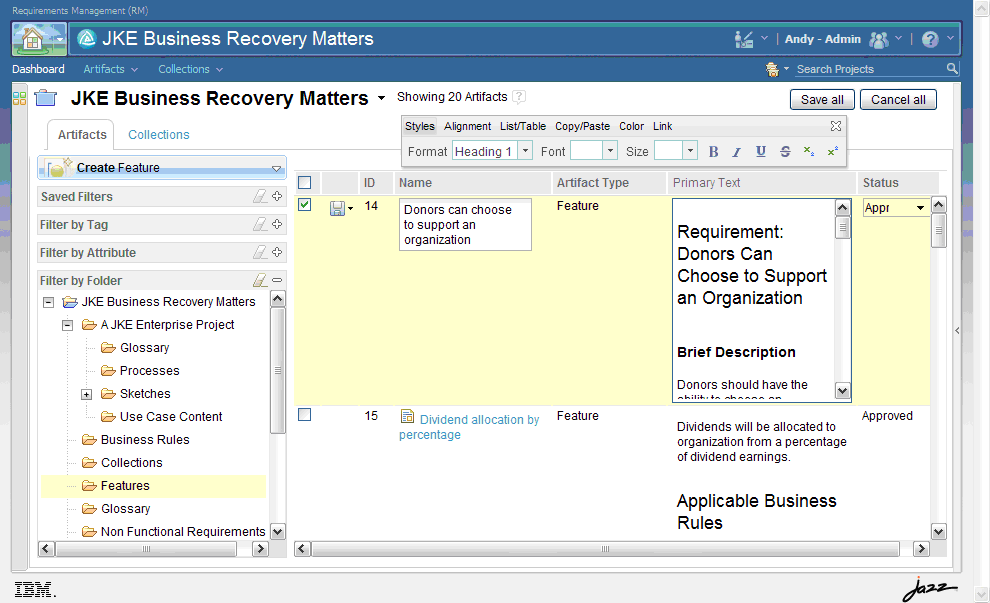Apply Superscript formatting

pyautogui.click(x=832, y=152)
